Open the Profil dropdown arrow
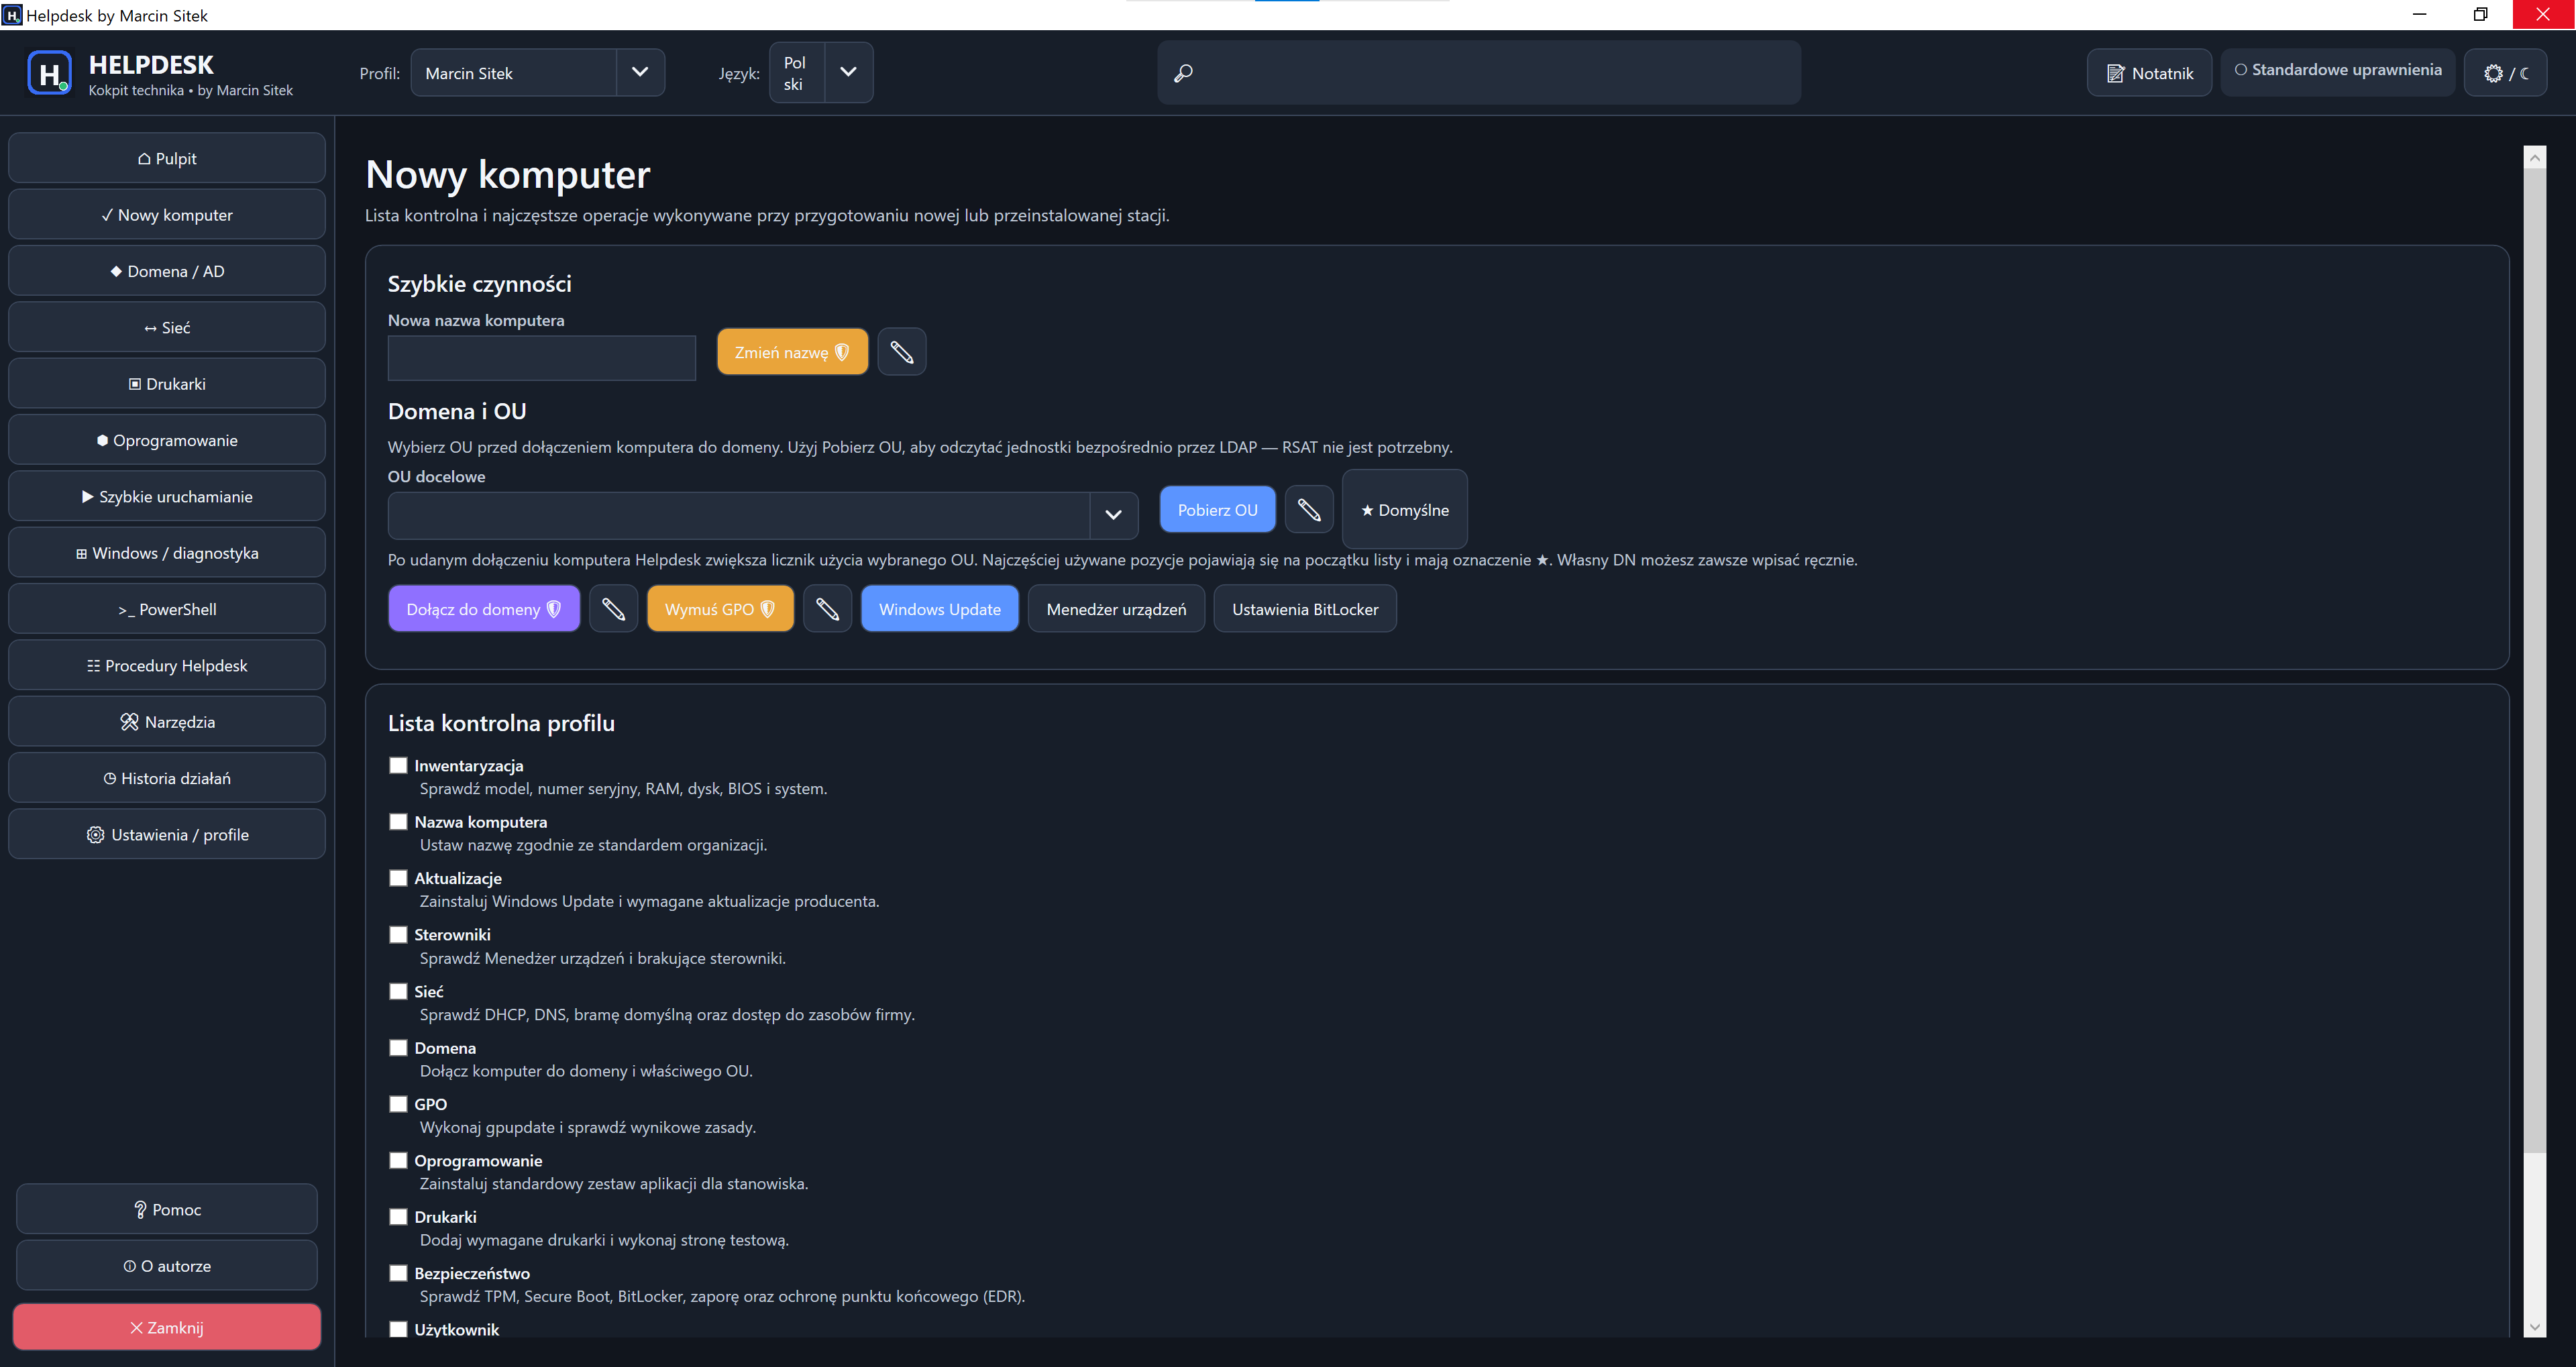This screenshot has width=2576, height=1367. pos(640,72)
